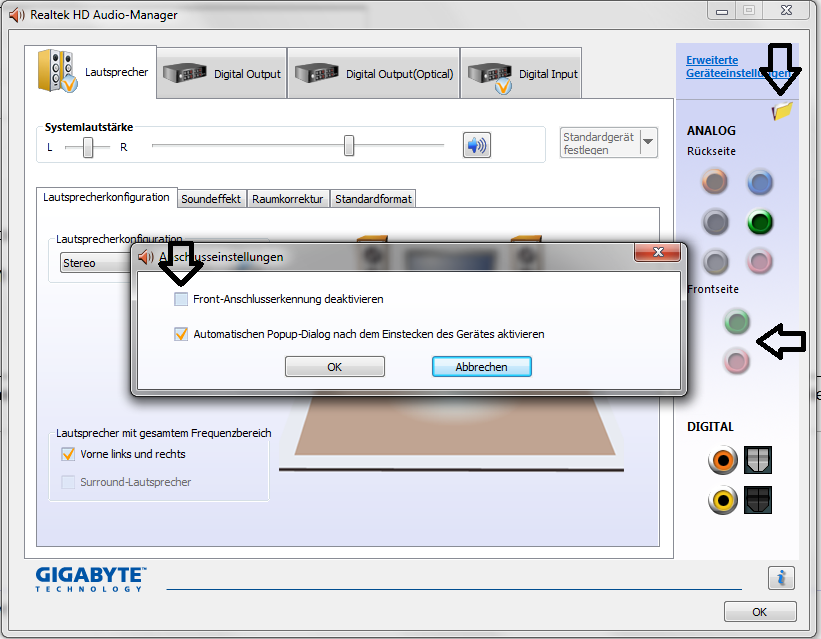This screenshot has height=639, width=821.
Task: Open connector settings via yellow folder icon
Action: click(x=782, y=111)
